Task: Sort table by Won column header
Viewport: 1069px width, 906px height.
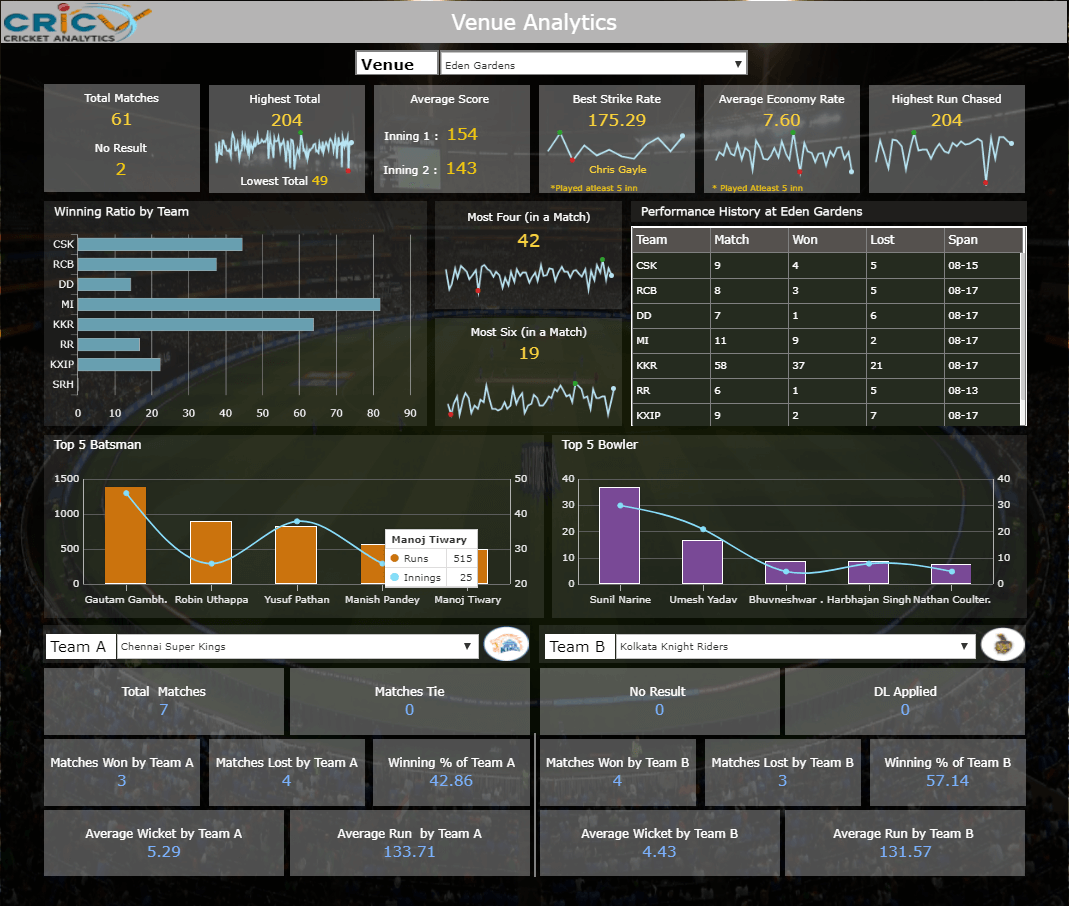Action: (x=827, y=240)
